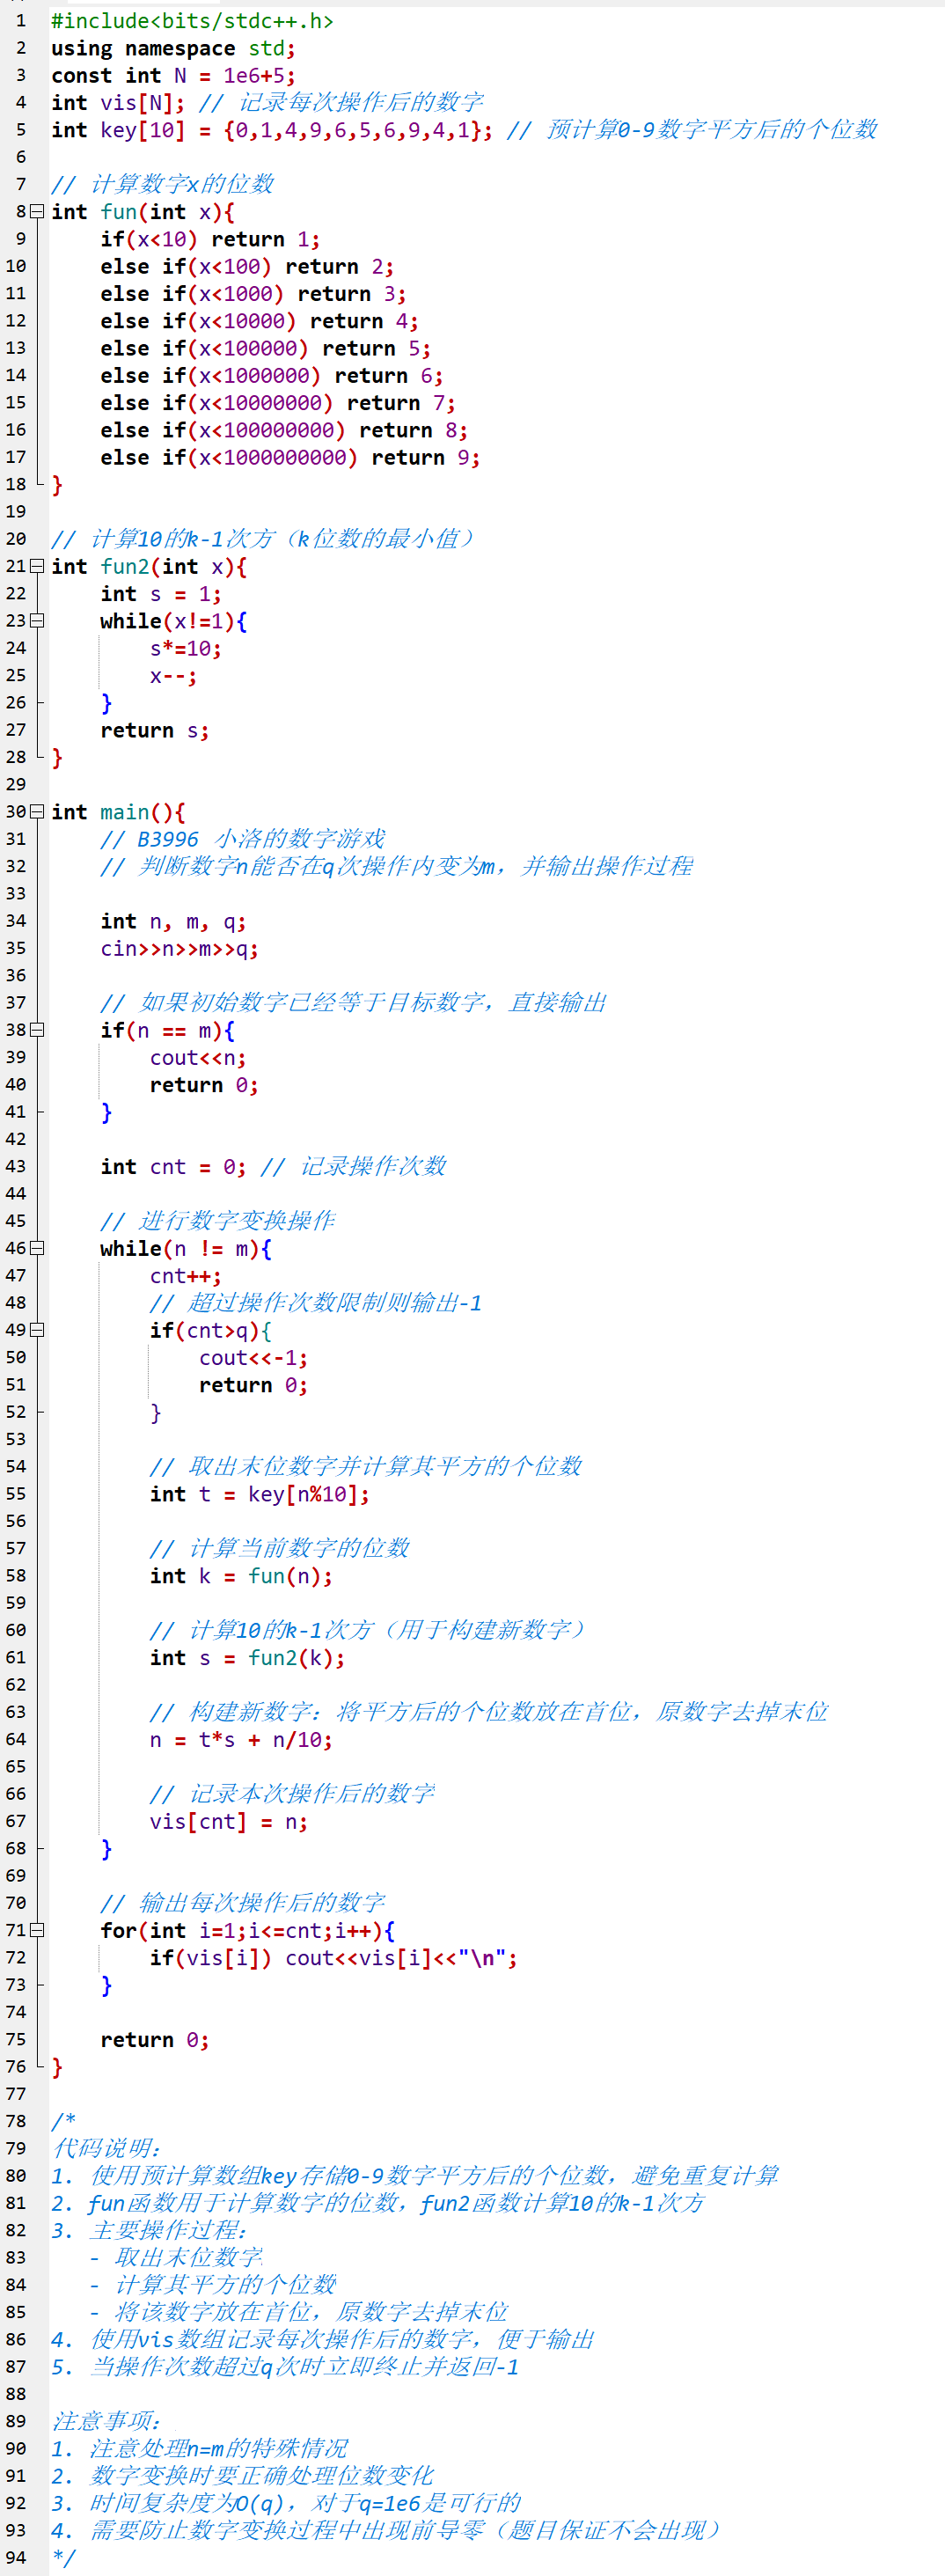Click the else if(x<1000000000) return 9; line
The image size is (945, 2576).
click(290, 458)
